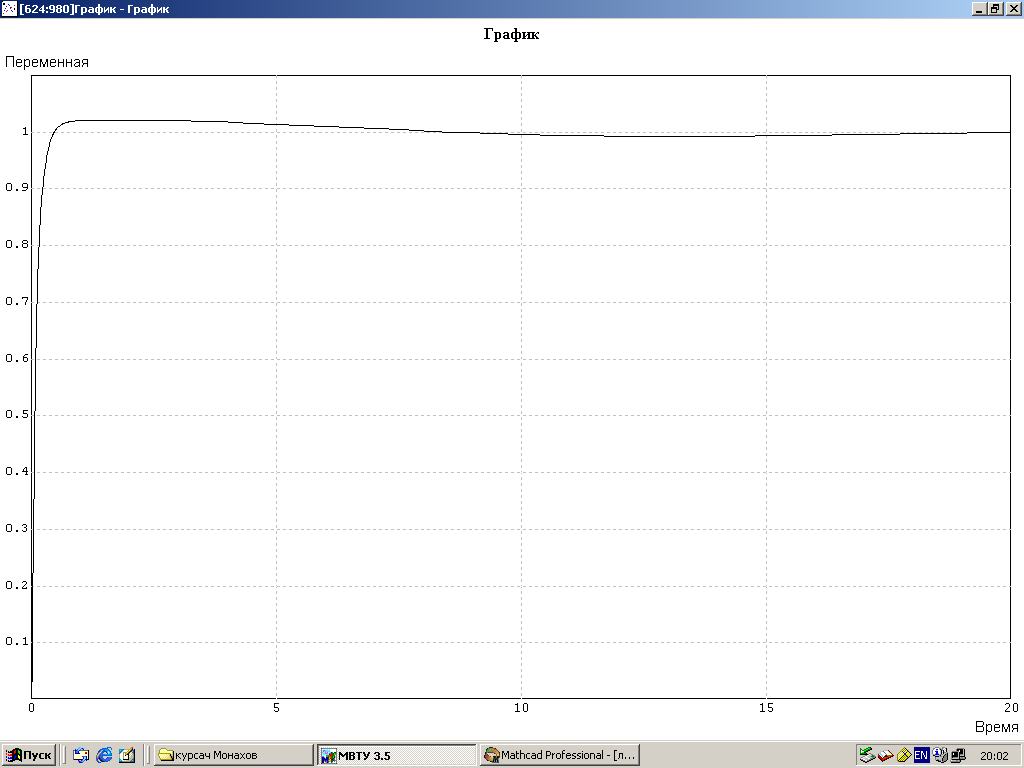Image resolution: width=1024 pixels, height=768 pixels.
Task: Click the 20:02 system clock
Action: tap(994, 756)
